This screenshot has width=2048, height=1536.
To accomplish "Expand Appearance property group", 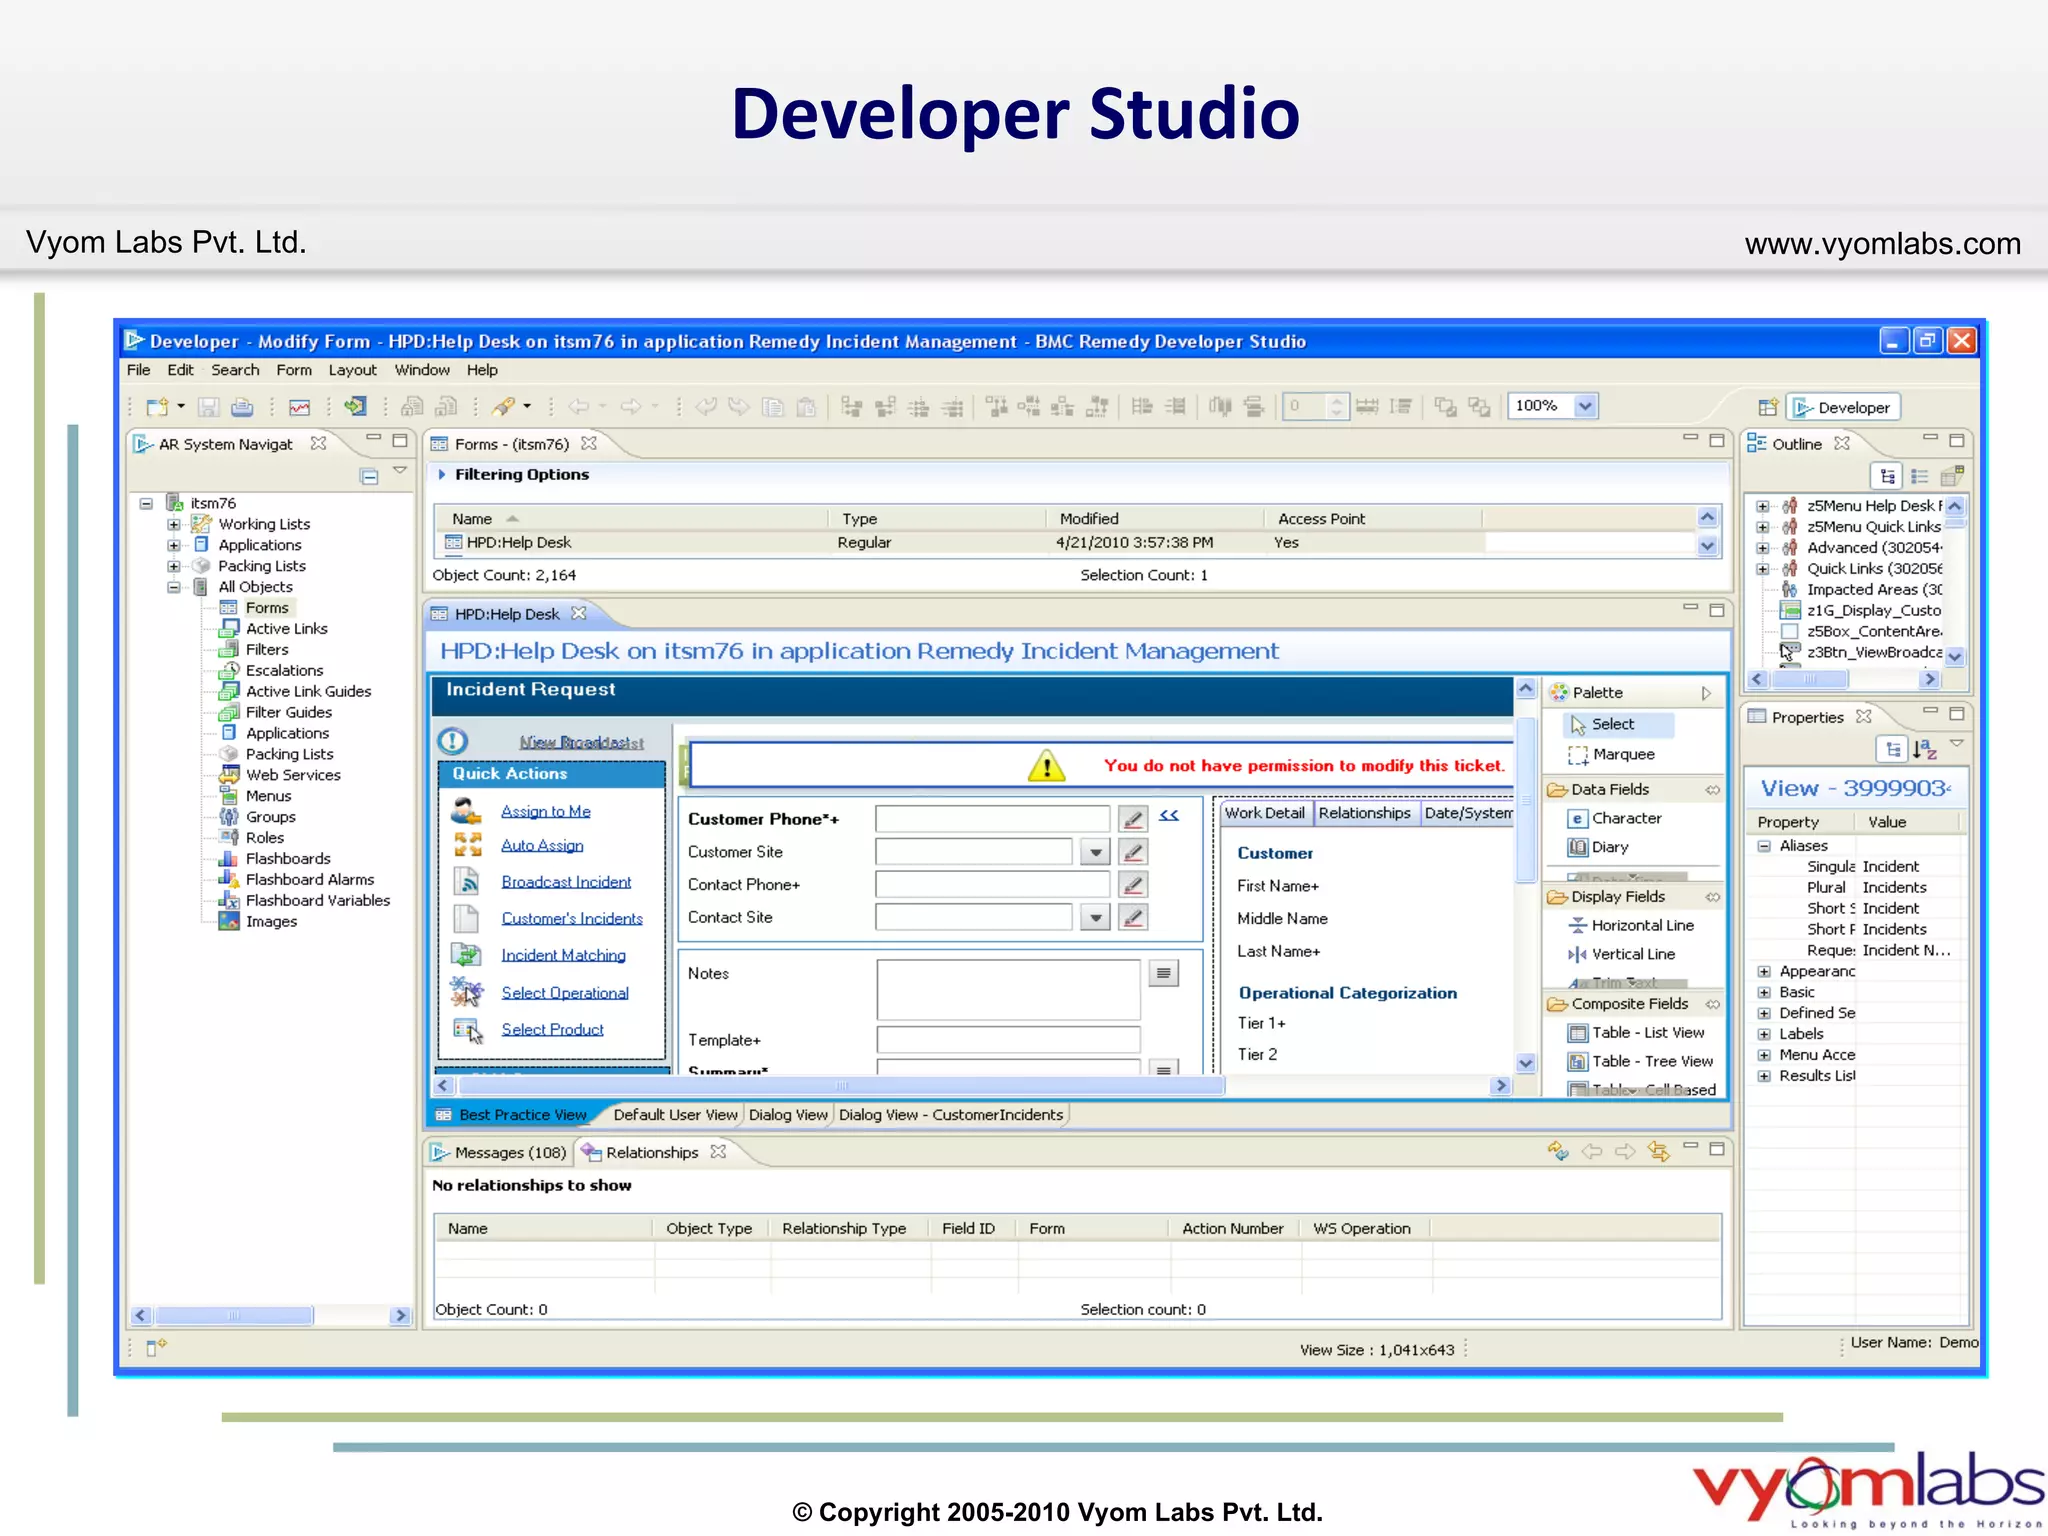I will click(x=1764, y=971).
